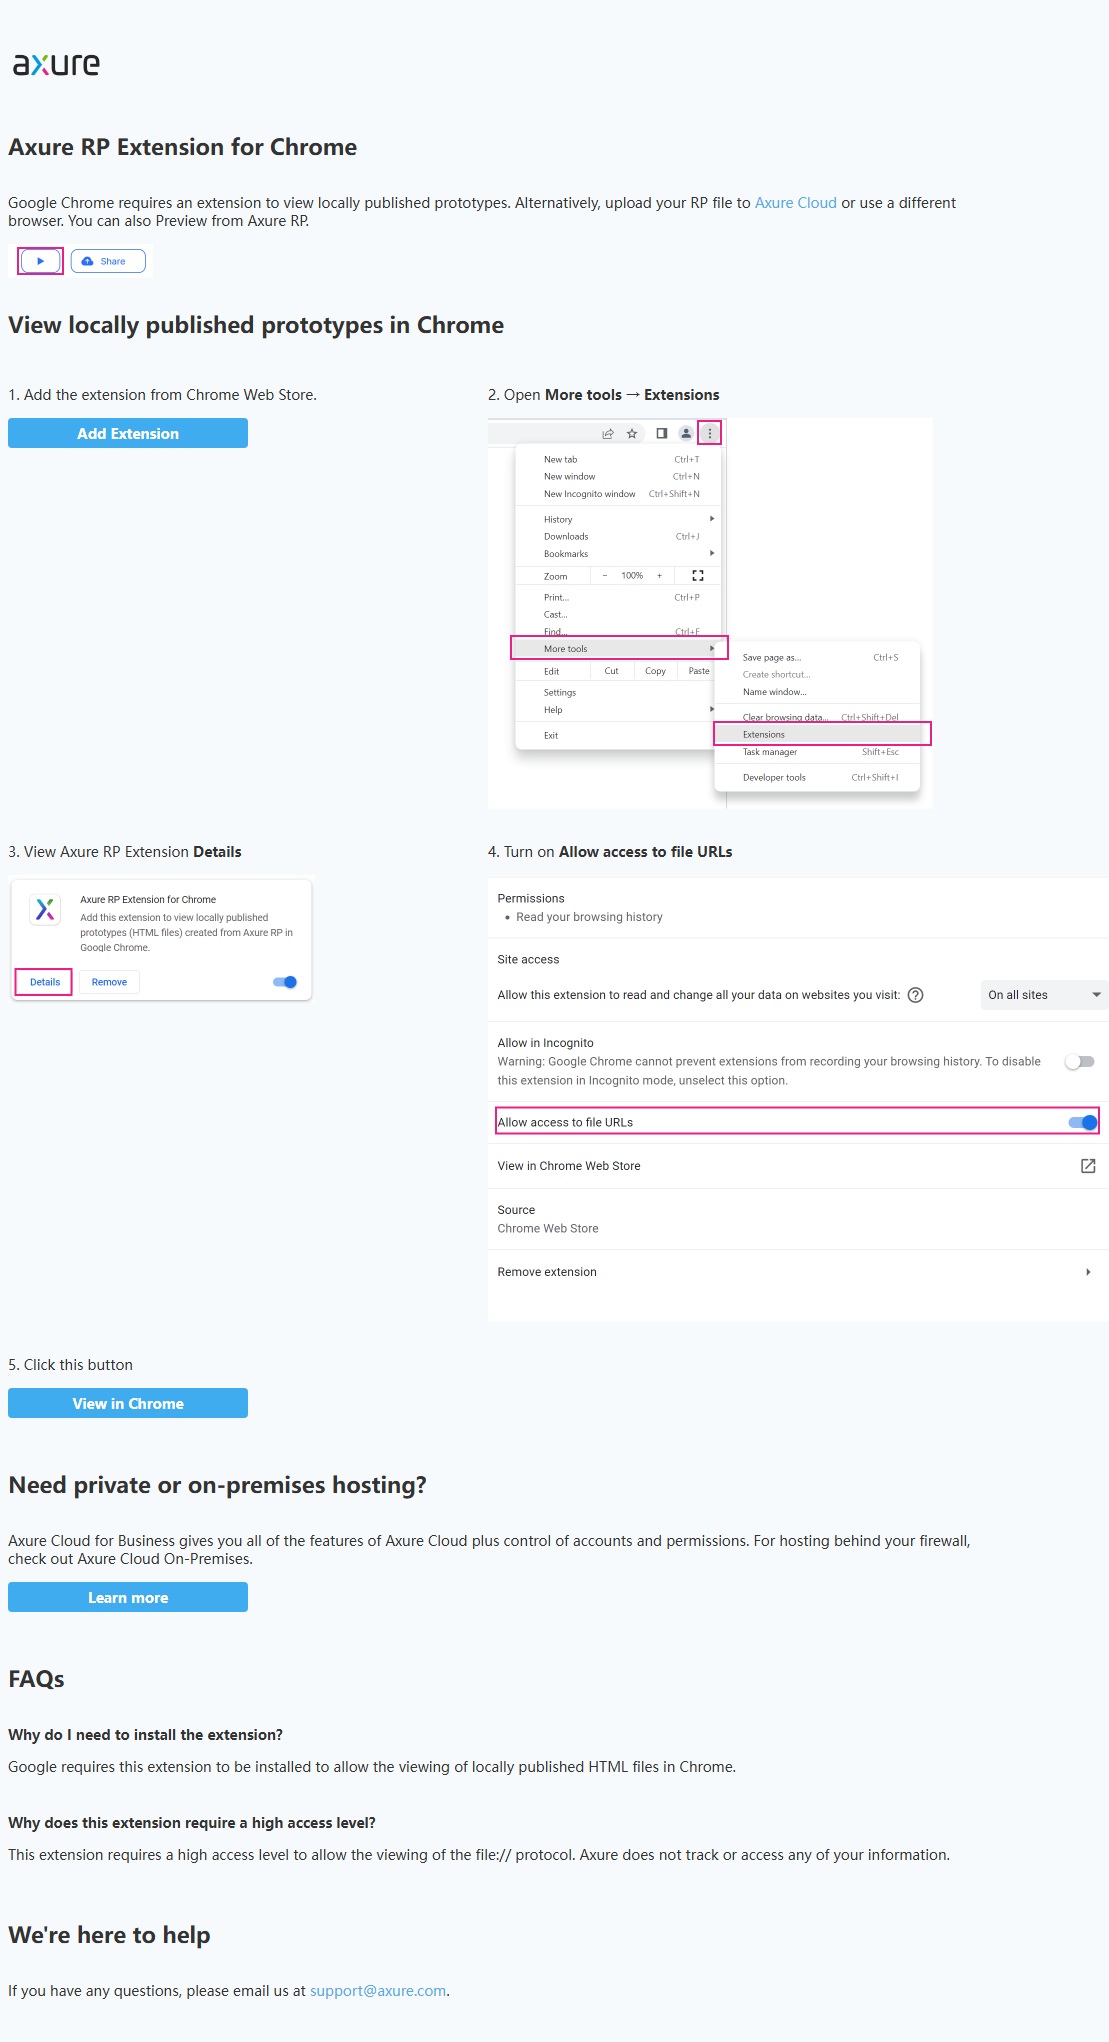Expand the Bookmarks submenu
This screenshot has width=1109, height=2042.
coord(620,554)
